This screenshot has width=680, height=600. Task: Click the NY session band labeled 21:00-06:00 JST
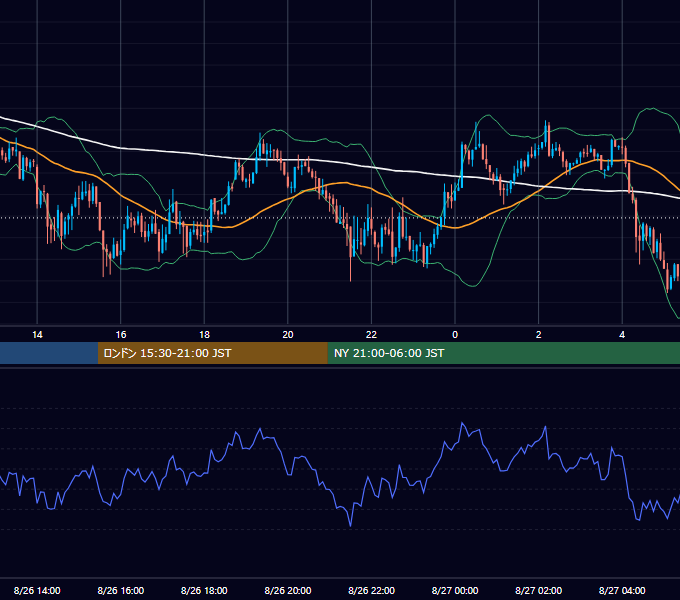click(x=503, y=353)
